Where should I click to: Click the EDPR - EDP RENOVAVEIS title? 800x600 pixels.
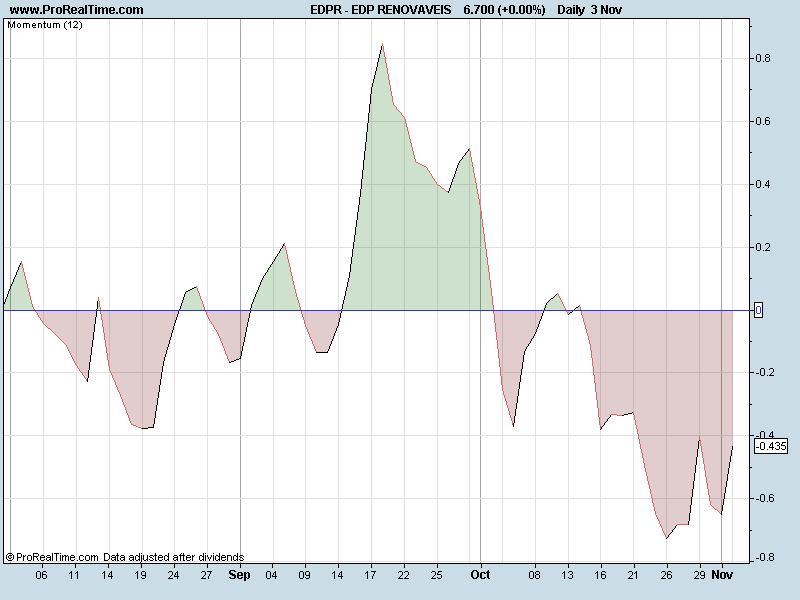tap(381, 10)
